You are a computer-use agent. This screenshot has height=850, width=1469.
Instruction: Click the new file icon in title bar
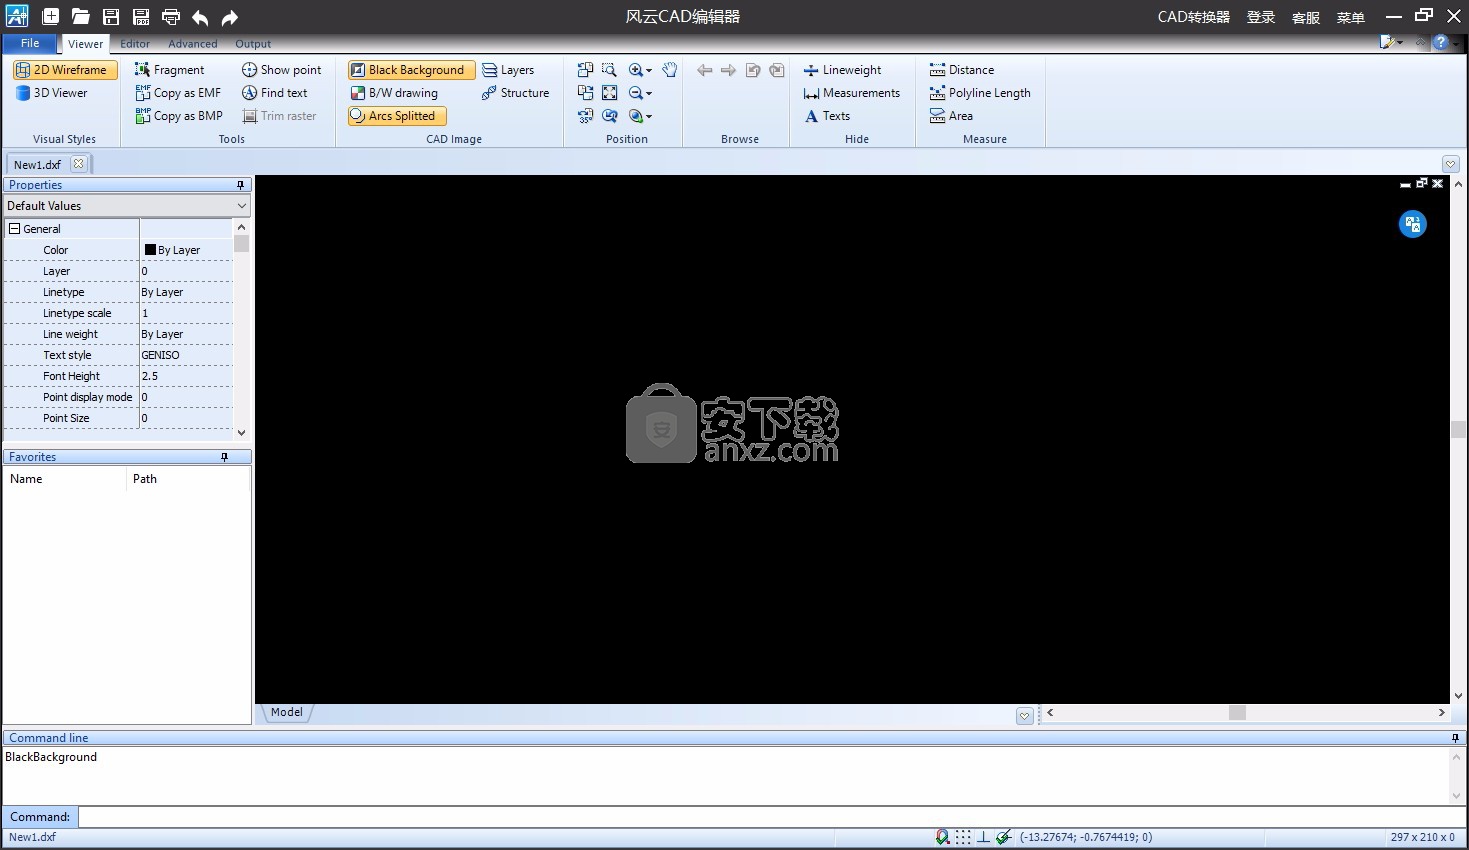pos(50,16)
